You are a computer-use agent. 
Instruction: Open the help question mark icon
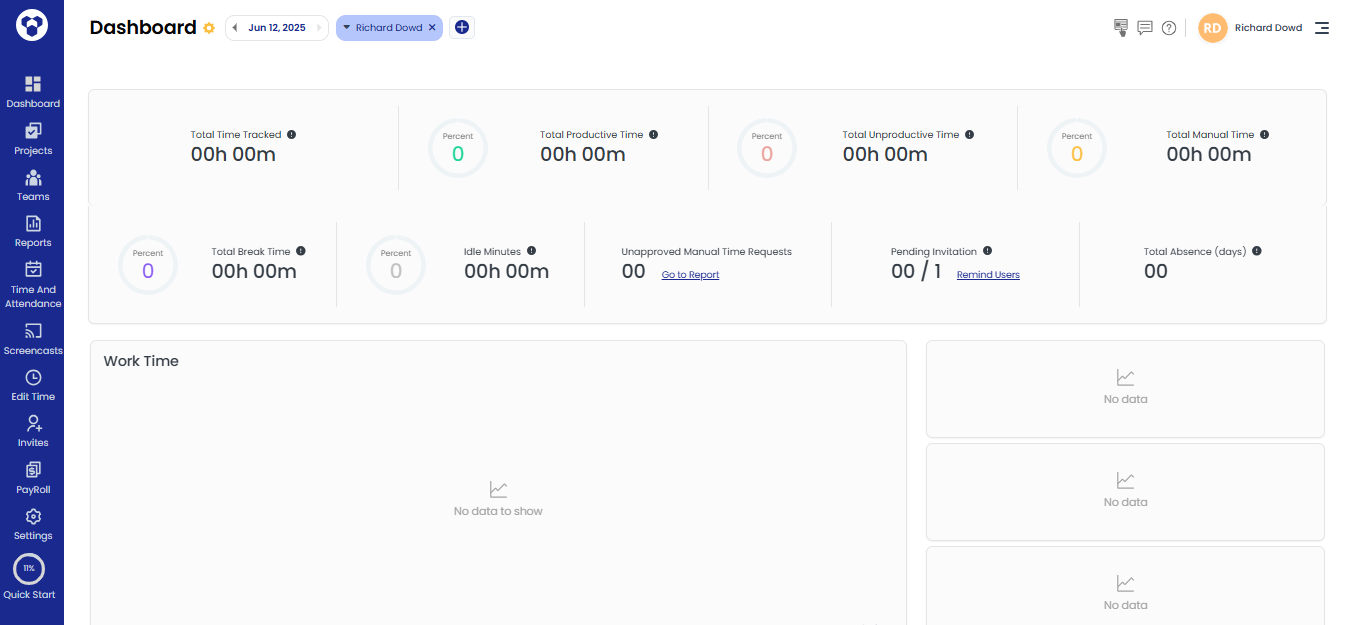tap(1168, 27)
